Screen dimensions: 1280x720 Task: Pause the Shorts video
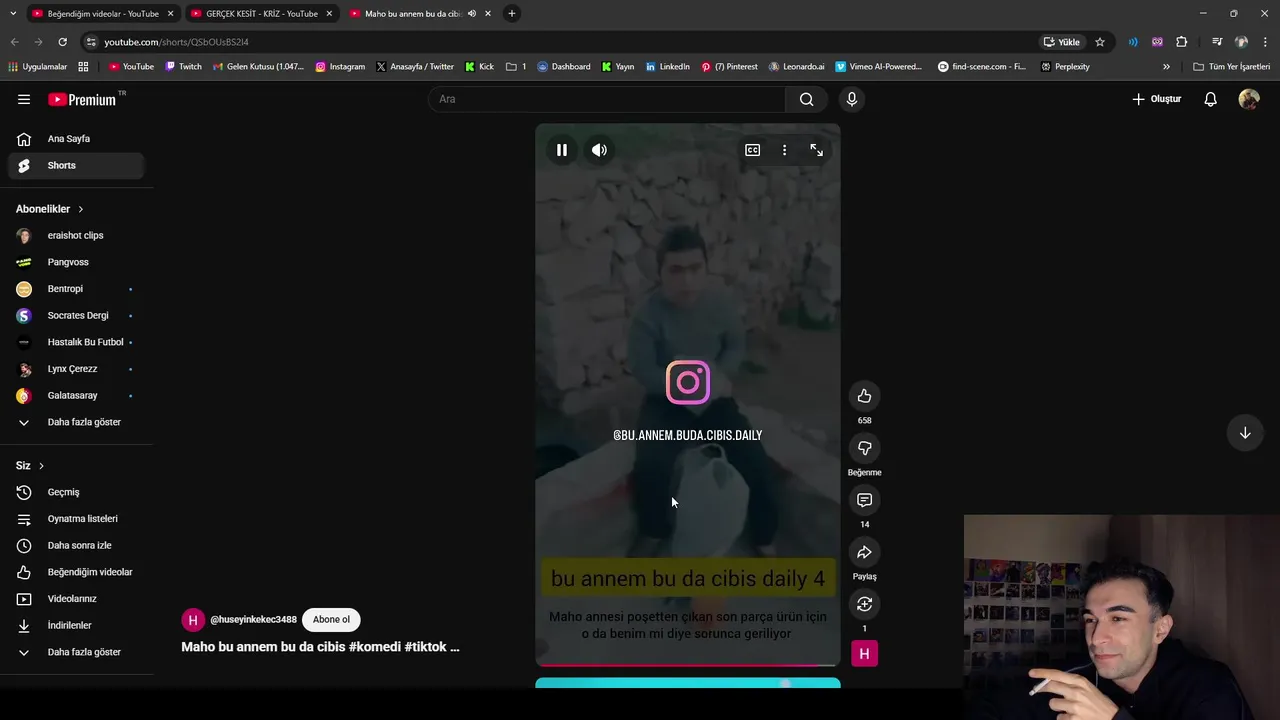point(562,150)
